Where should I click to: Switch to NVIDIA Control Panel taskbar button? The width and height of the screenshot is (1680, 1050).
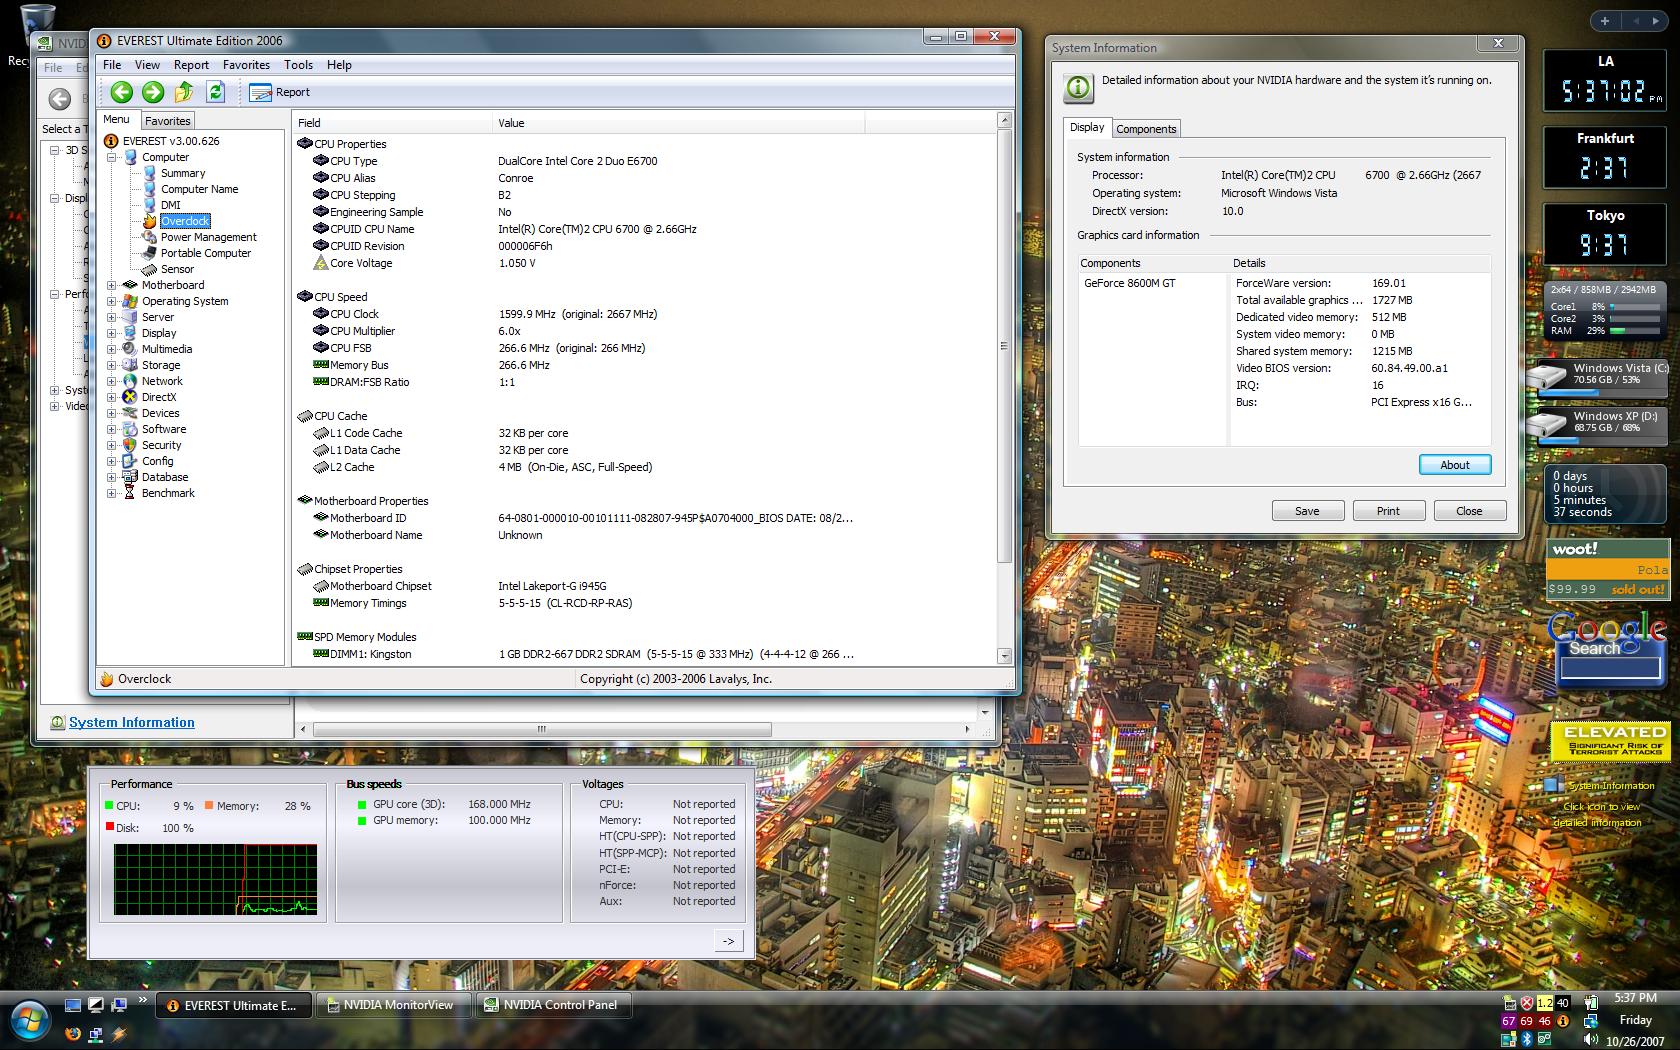tap(553, 1005)
